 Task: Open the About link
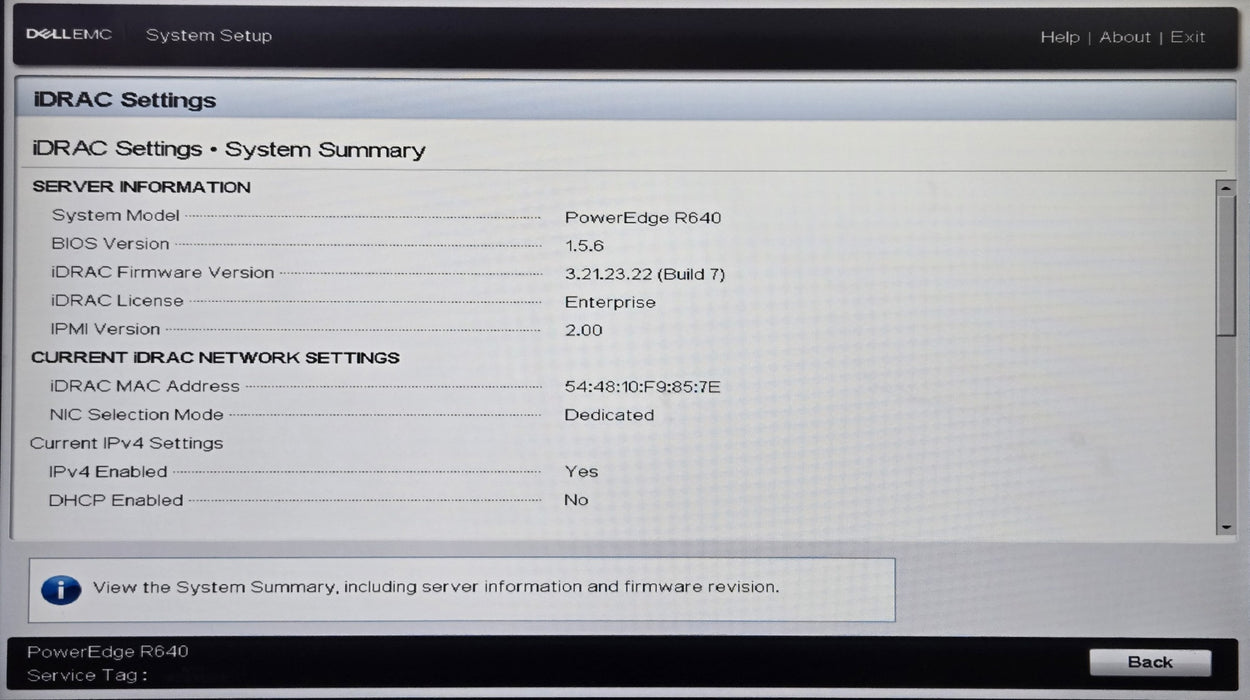1125,37
